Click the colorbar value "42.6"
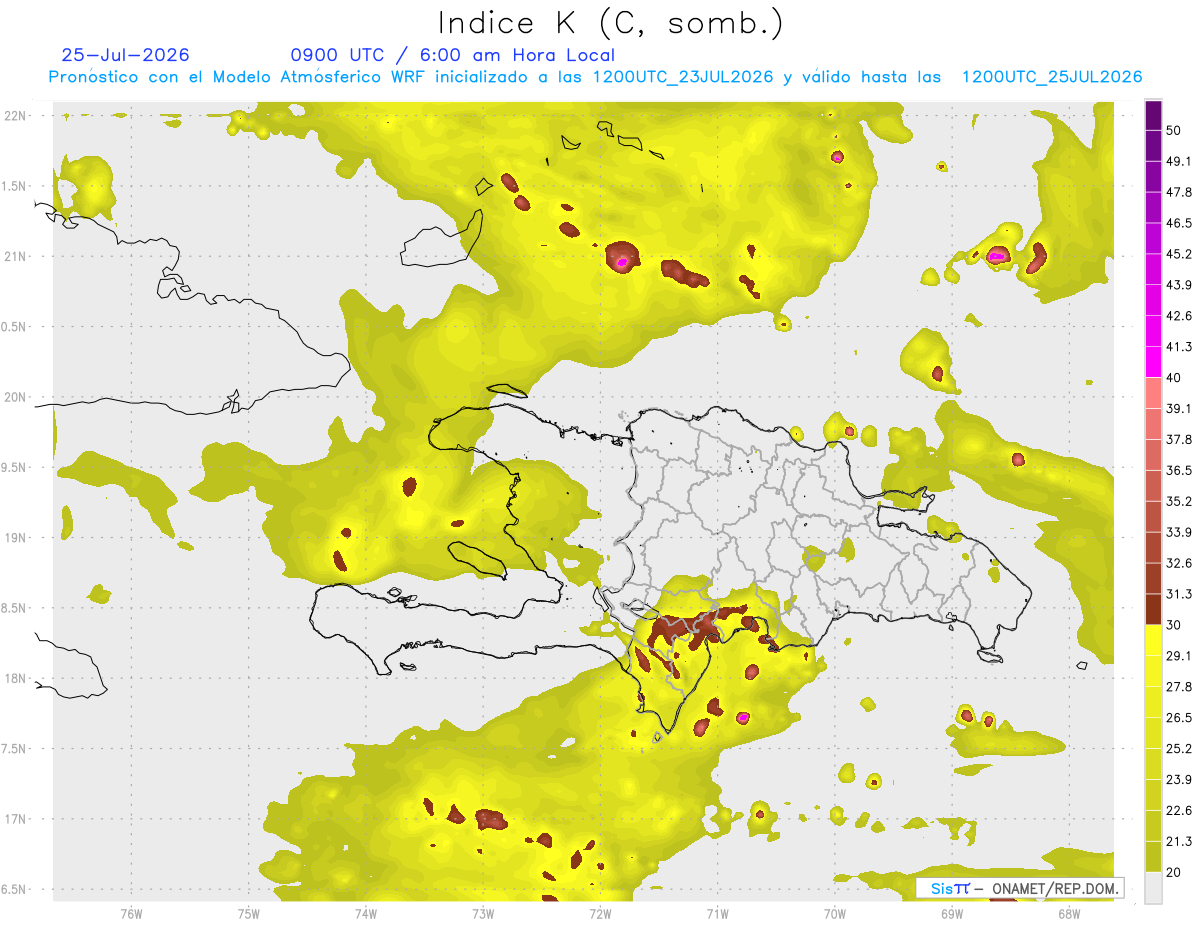The image size is (1200, 927). 1179,316
